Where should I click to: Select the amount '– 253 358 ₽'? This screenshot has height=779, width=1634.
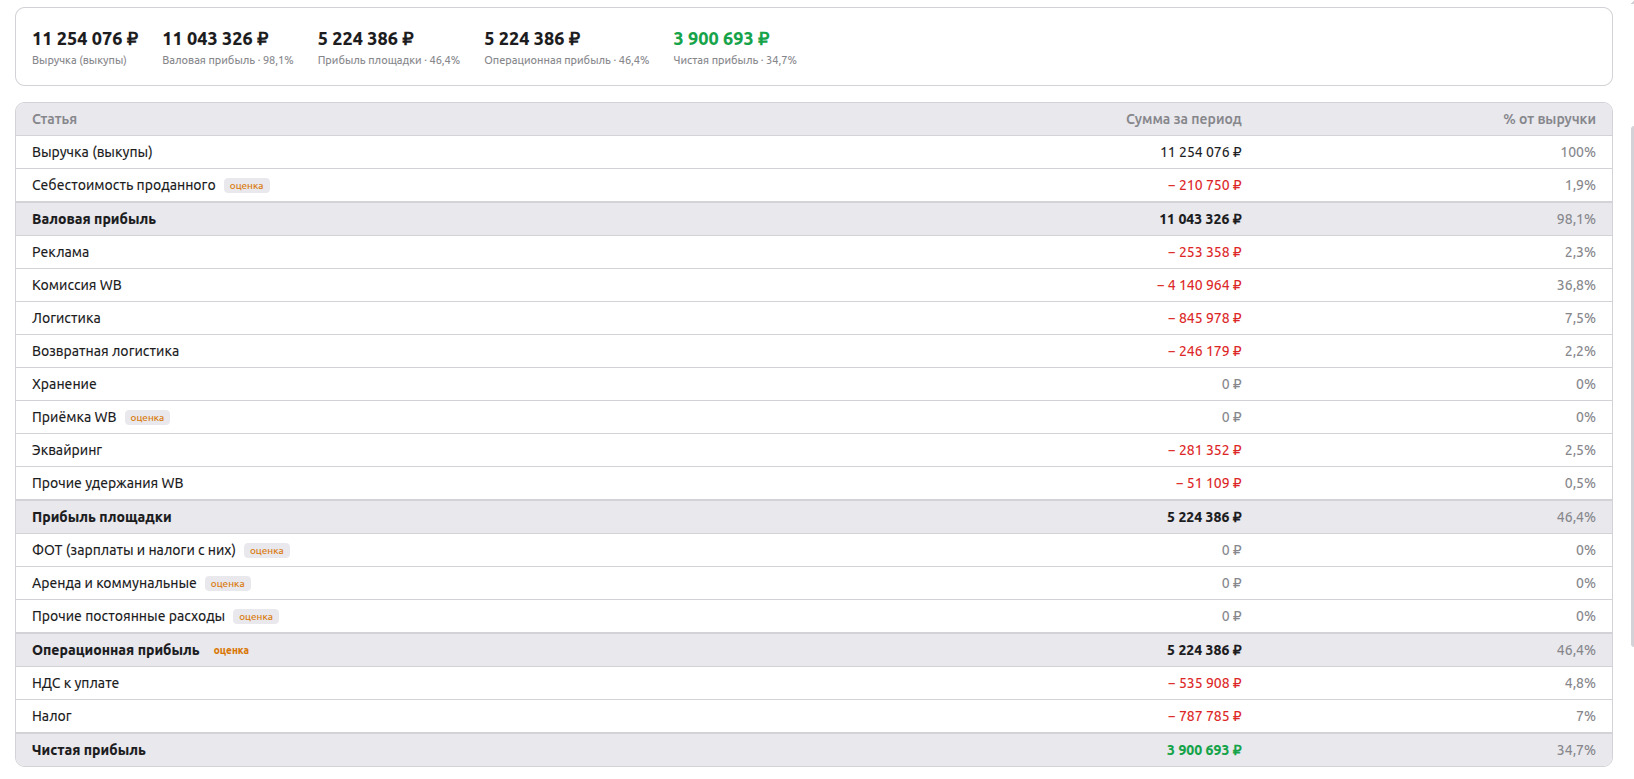[1205, 252]
